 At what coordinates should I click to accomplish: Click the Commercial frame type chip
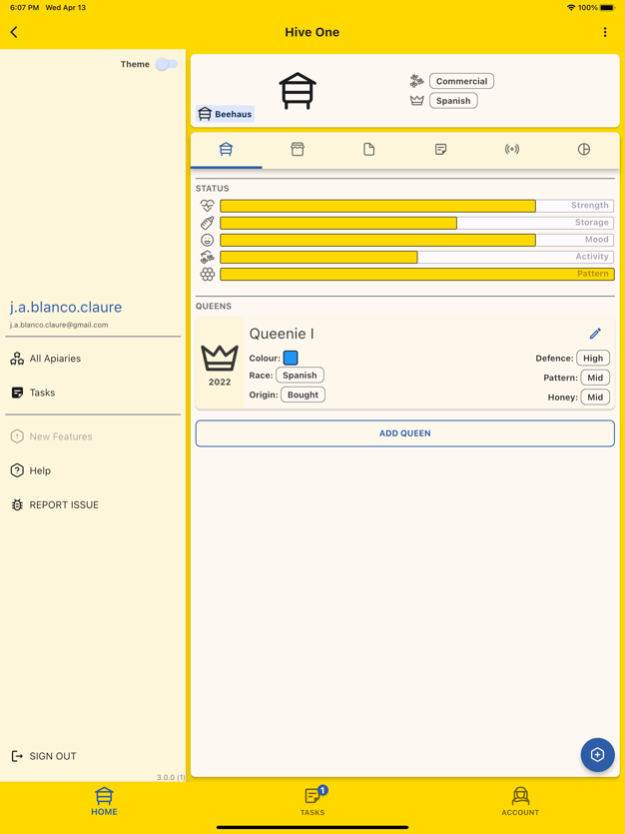[462, 81]
